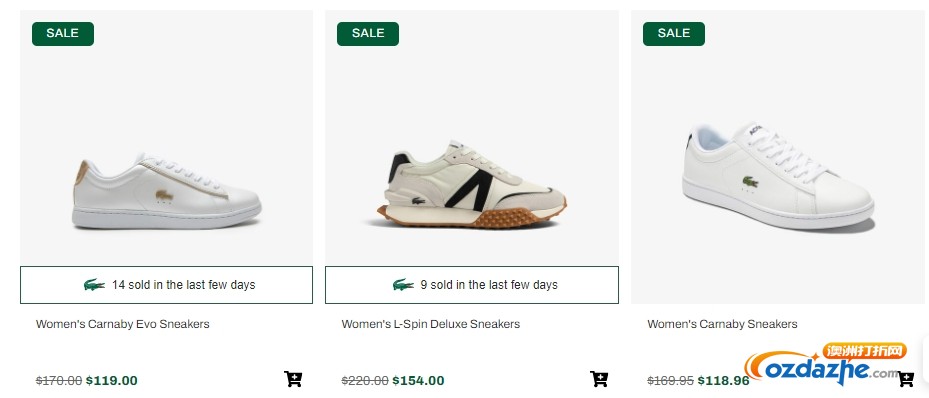Click SALE badge on Women's Carnaby Sneakers
The image size is (929, 398).
(x=674, y=34)
